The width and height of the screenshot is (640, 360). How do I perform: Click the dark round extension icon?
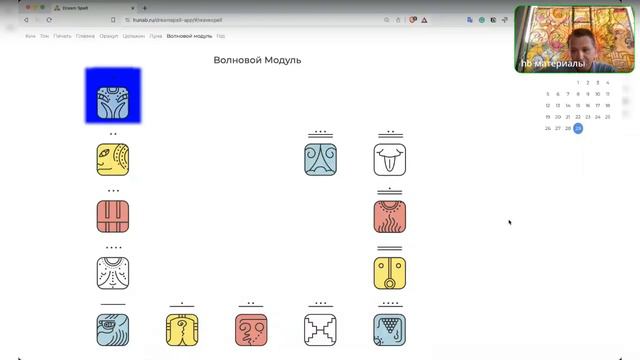tap(493, 20)
